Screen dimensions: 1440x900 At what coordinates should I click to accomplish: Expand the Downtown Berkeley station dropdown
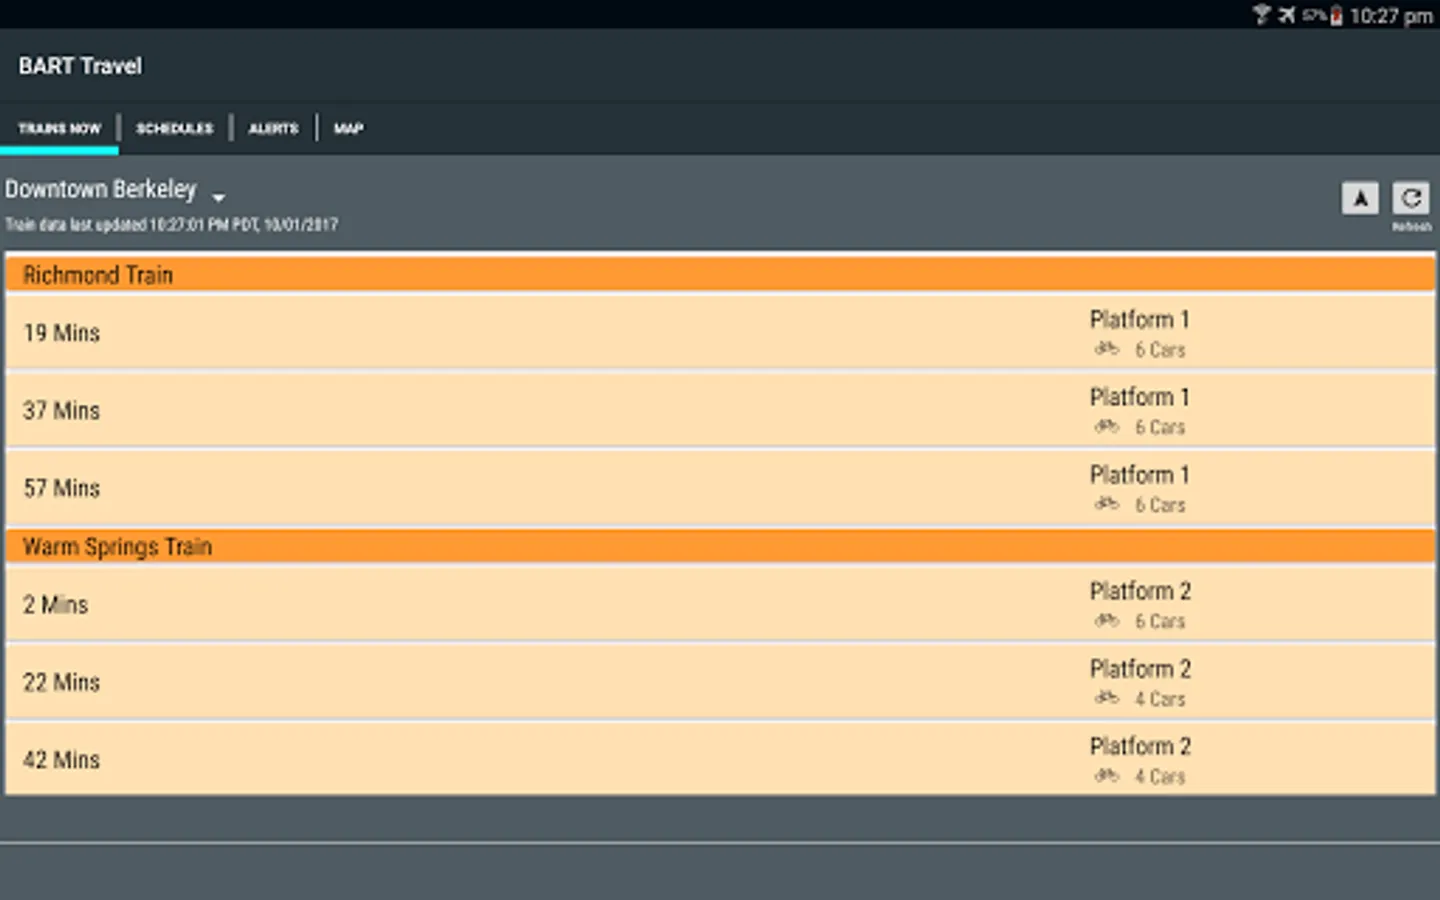pyautogui.click(x=115, y=190)
